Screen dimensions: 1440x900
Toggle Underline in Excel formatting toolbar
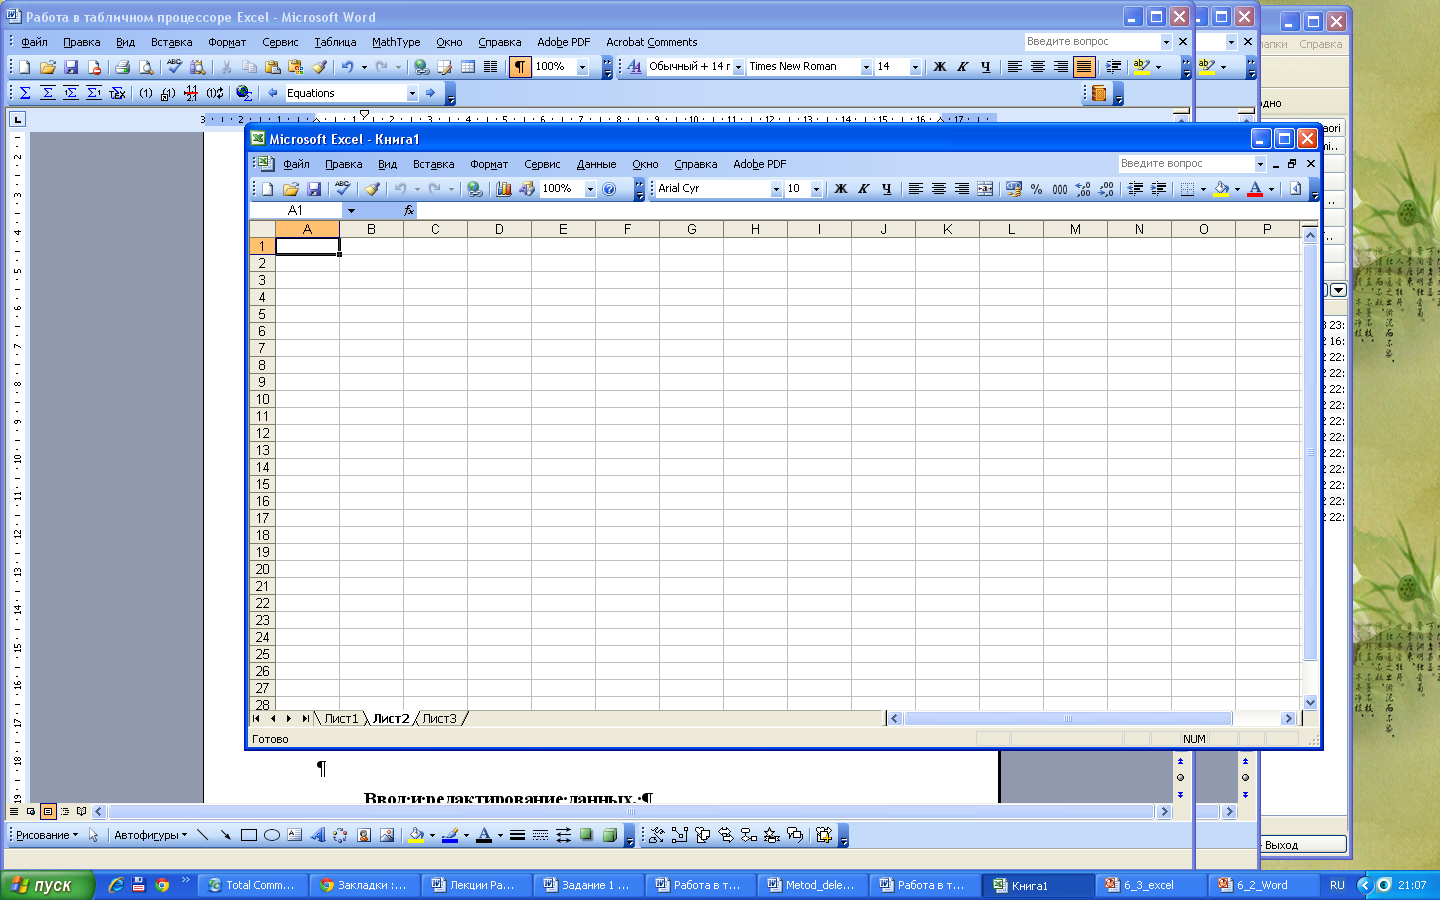pyautogui.click(x=887, y=189)
